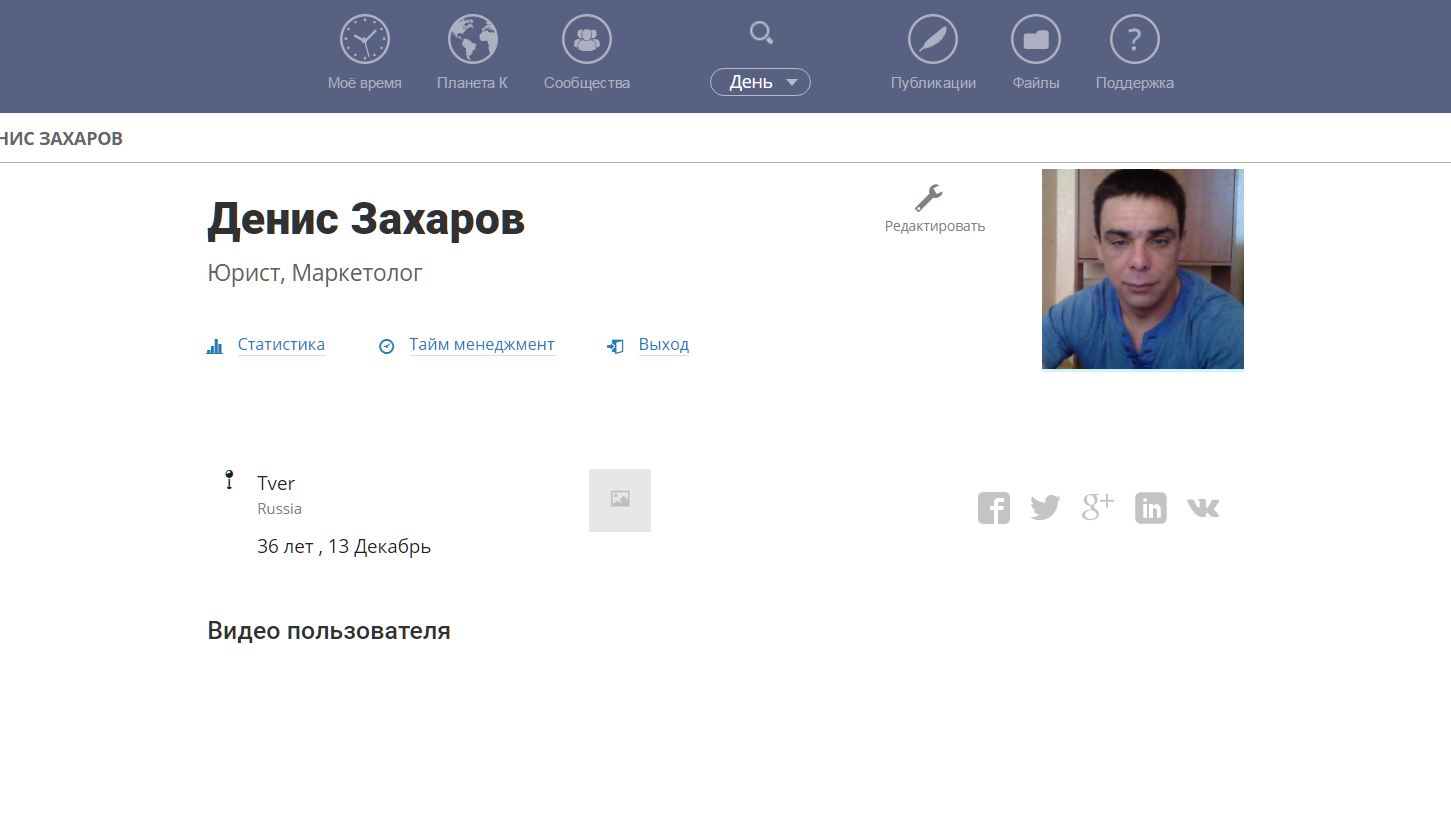Screen dimensions: 1451x822
Task: Open the Google Plus share icon
Action: [1098, 507]
